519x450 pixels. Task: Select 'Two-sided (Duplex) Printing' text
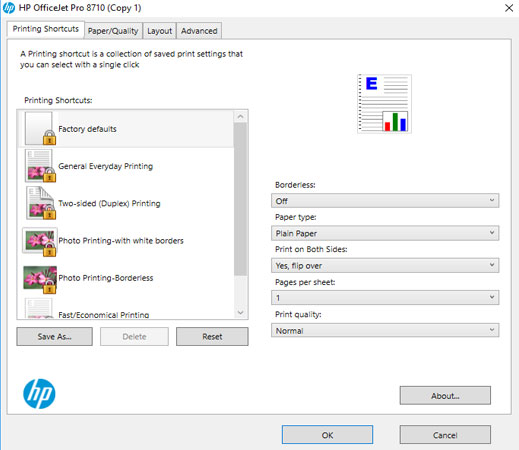pos(109,203)
